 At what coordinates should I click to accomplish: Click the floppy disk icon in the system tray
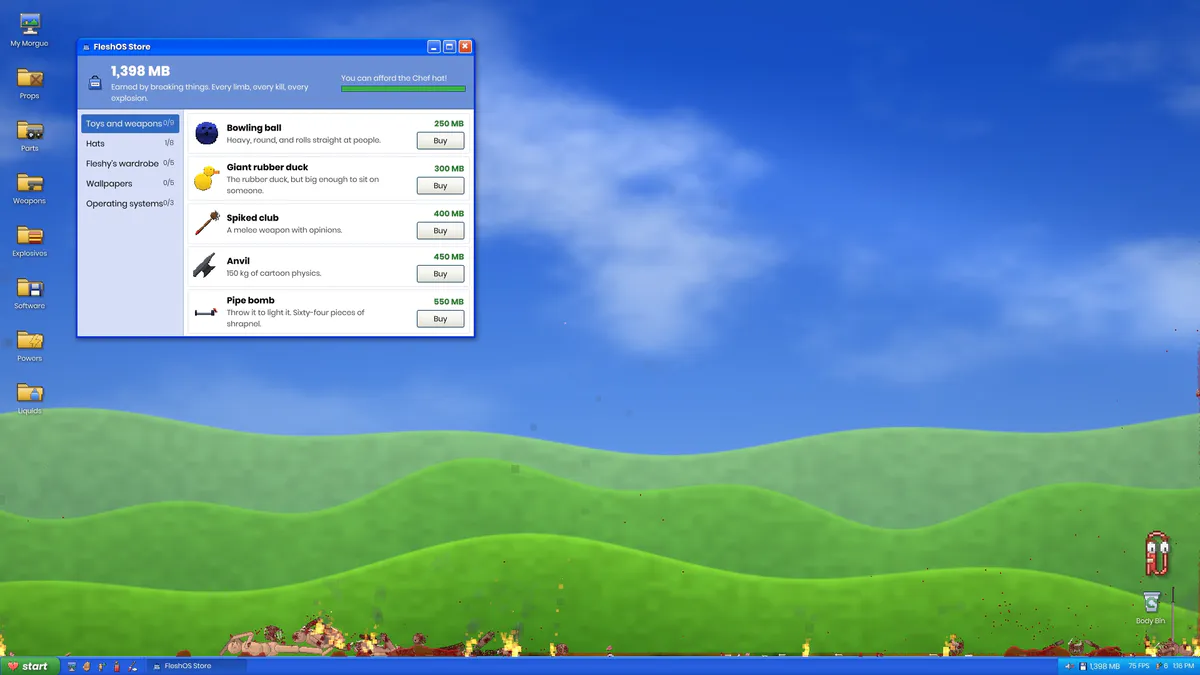point(1083,666)
